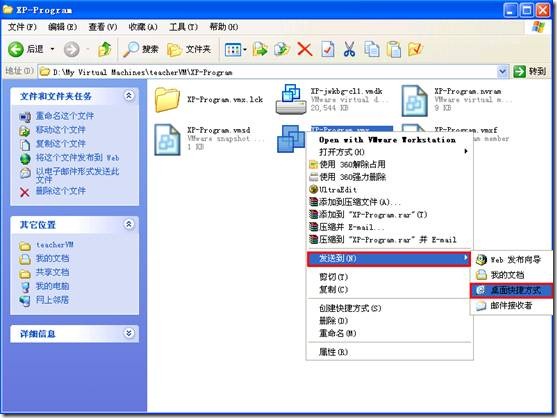Collapse the 其它位置 panel
The image size is (557, 418).
tap(129, 224)
